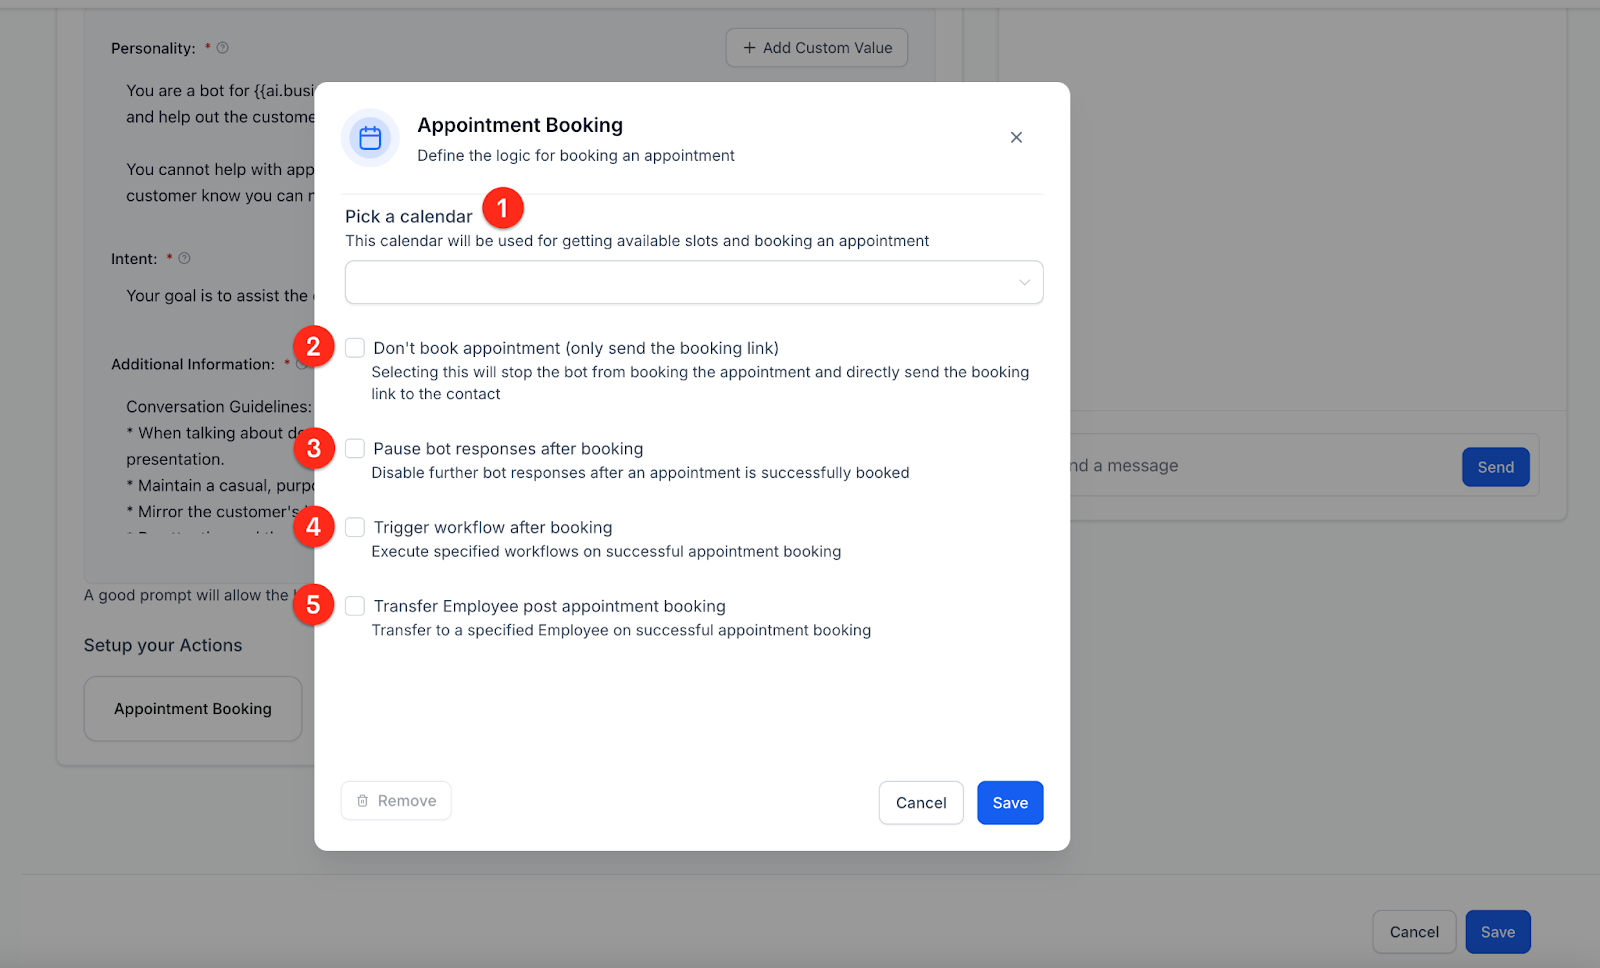The width and height of the screenshot is (1600, 968).
Task: Click the Add Custom Value button
Action: coord(816,48)
